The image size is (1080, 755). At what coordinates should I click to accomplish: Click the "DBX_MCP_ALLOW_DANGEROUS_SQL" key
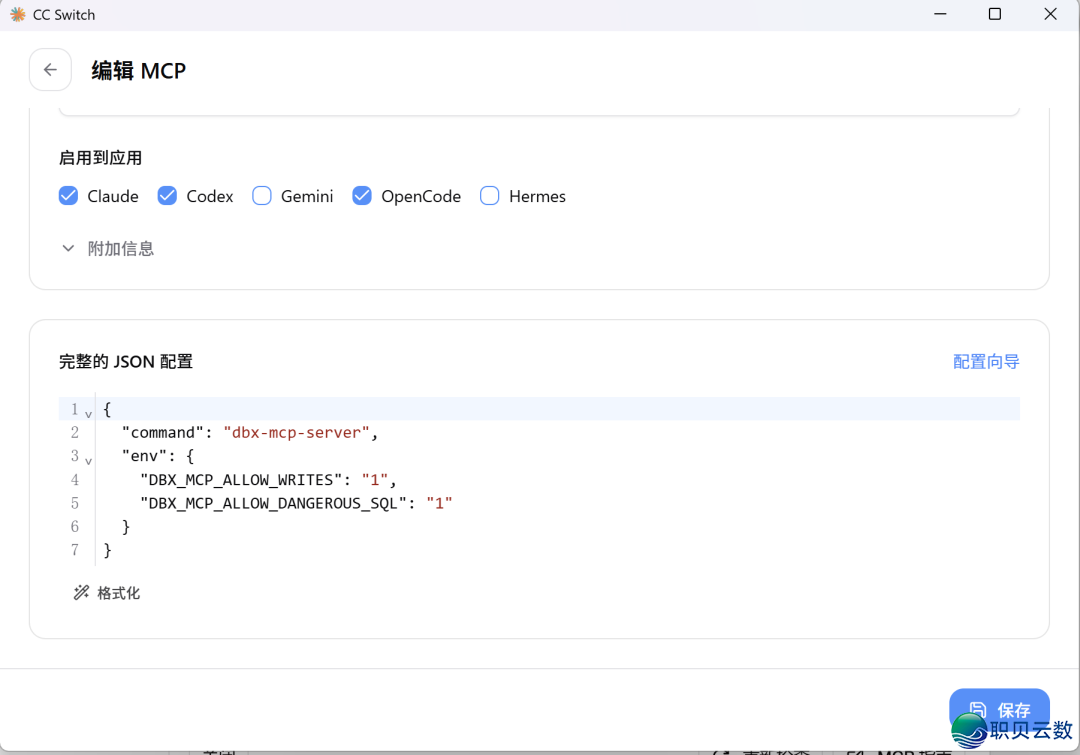pos(273,503)
